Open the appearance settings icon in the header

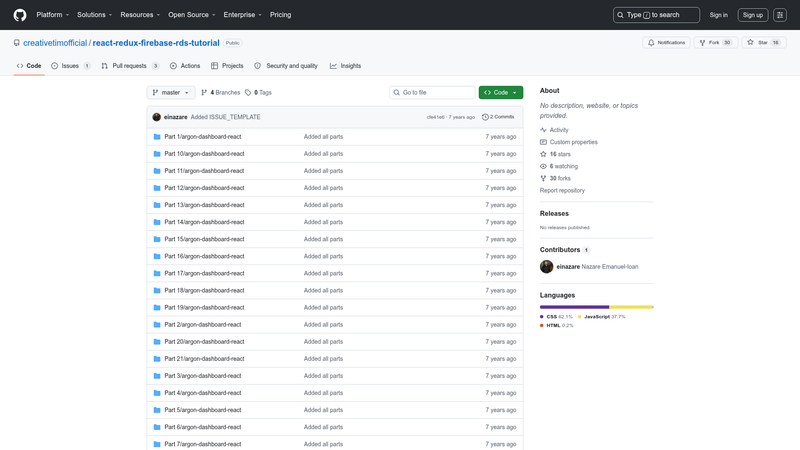(780, 15)
